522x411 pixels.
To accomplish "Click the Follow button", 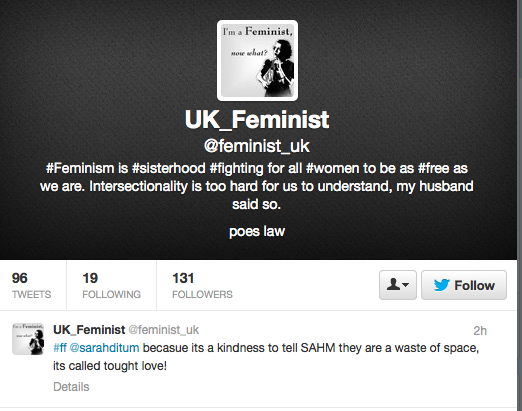I will 464,285.
